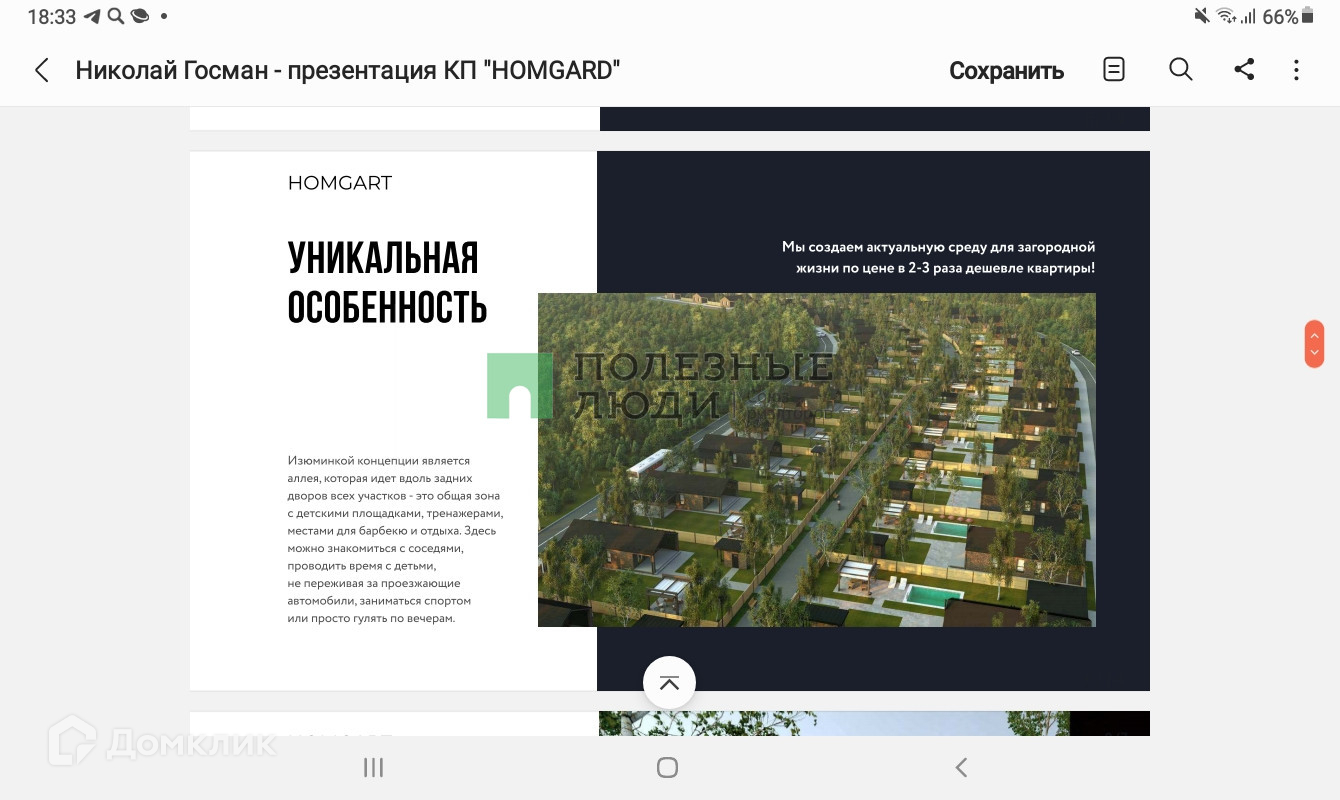Tap the muted sound status icon
Viewport: 1340px width, 800px height.
tap(1202, 17)
